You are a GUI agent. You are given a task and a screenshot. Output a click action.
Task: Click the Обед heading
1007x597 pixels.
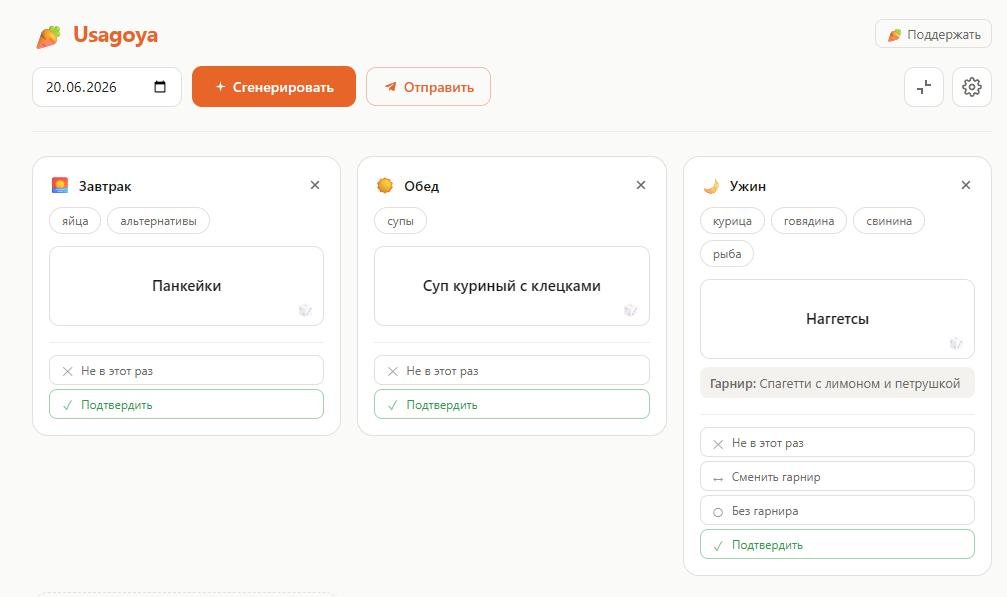421,186
